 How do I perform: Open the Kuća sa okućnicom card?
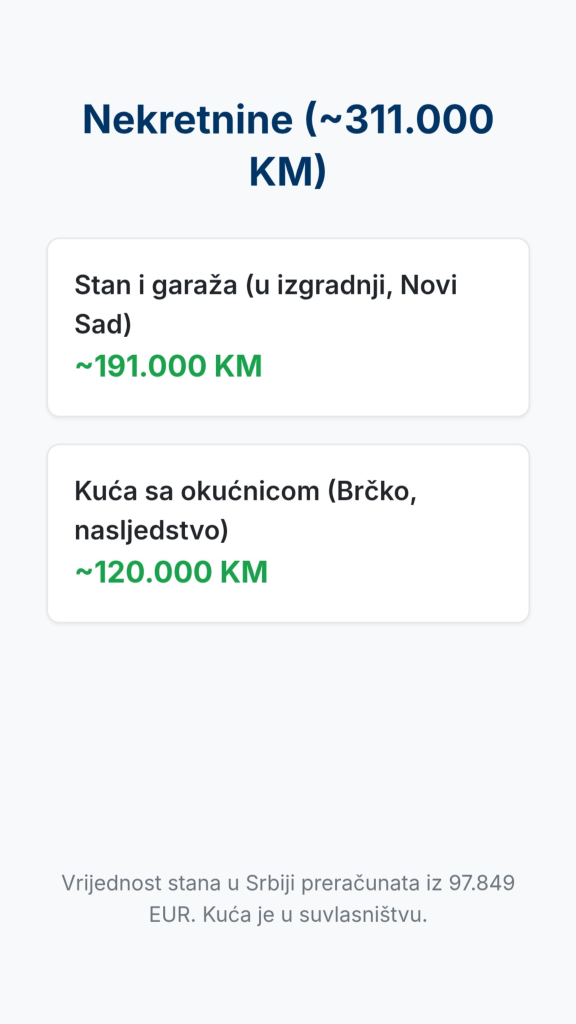click(x=288, y=534)
